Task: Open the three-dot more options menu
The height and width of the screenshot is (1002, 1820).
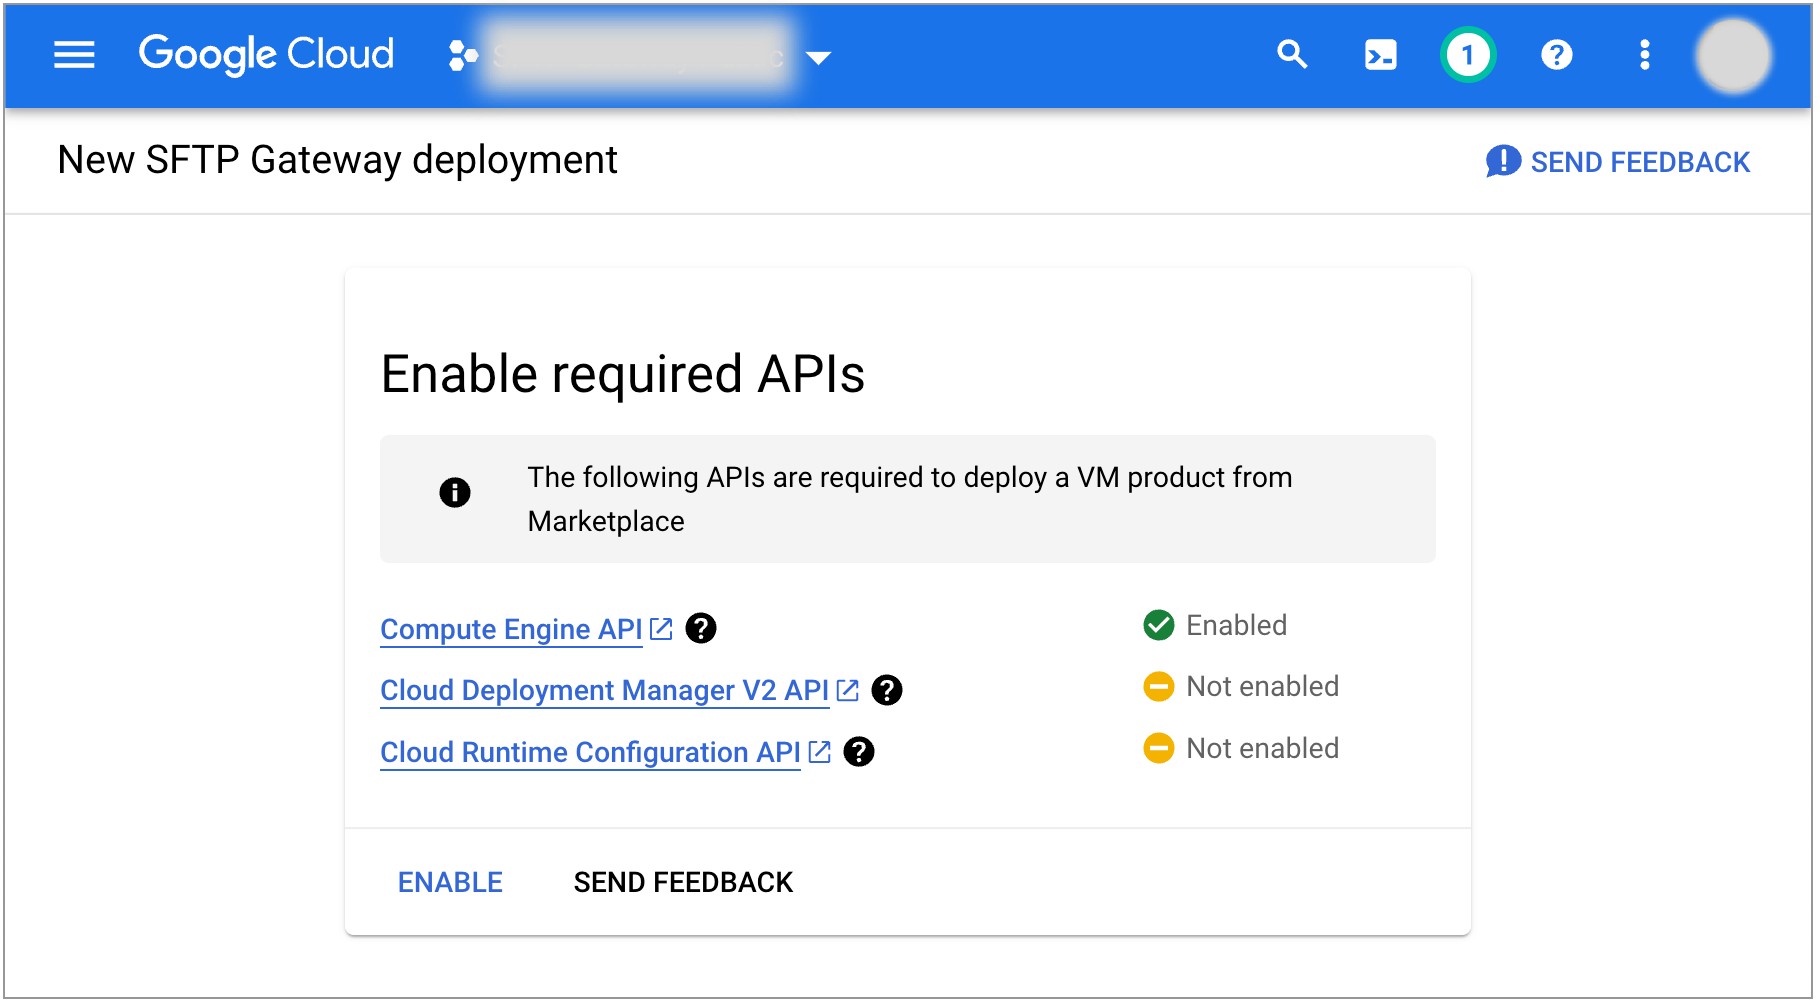Action: (x=1644, y=55)
